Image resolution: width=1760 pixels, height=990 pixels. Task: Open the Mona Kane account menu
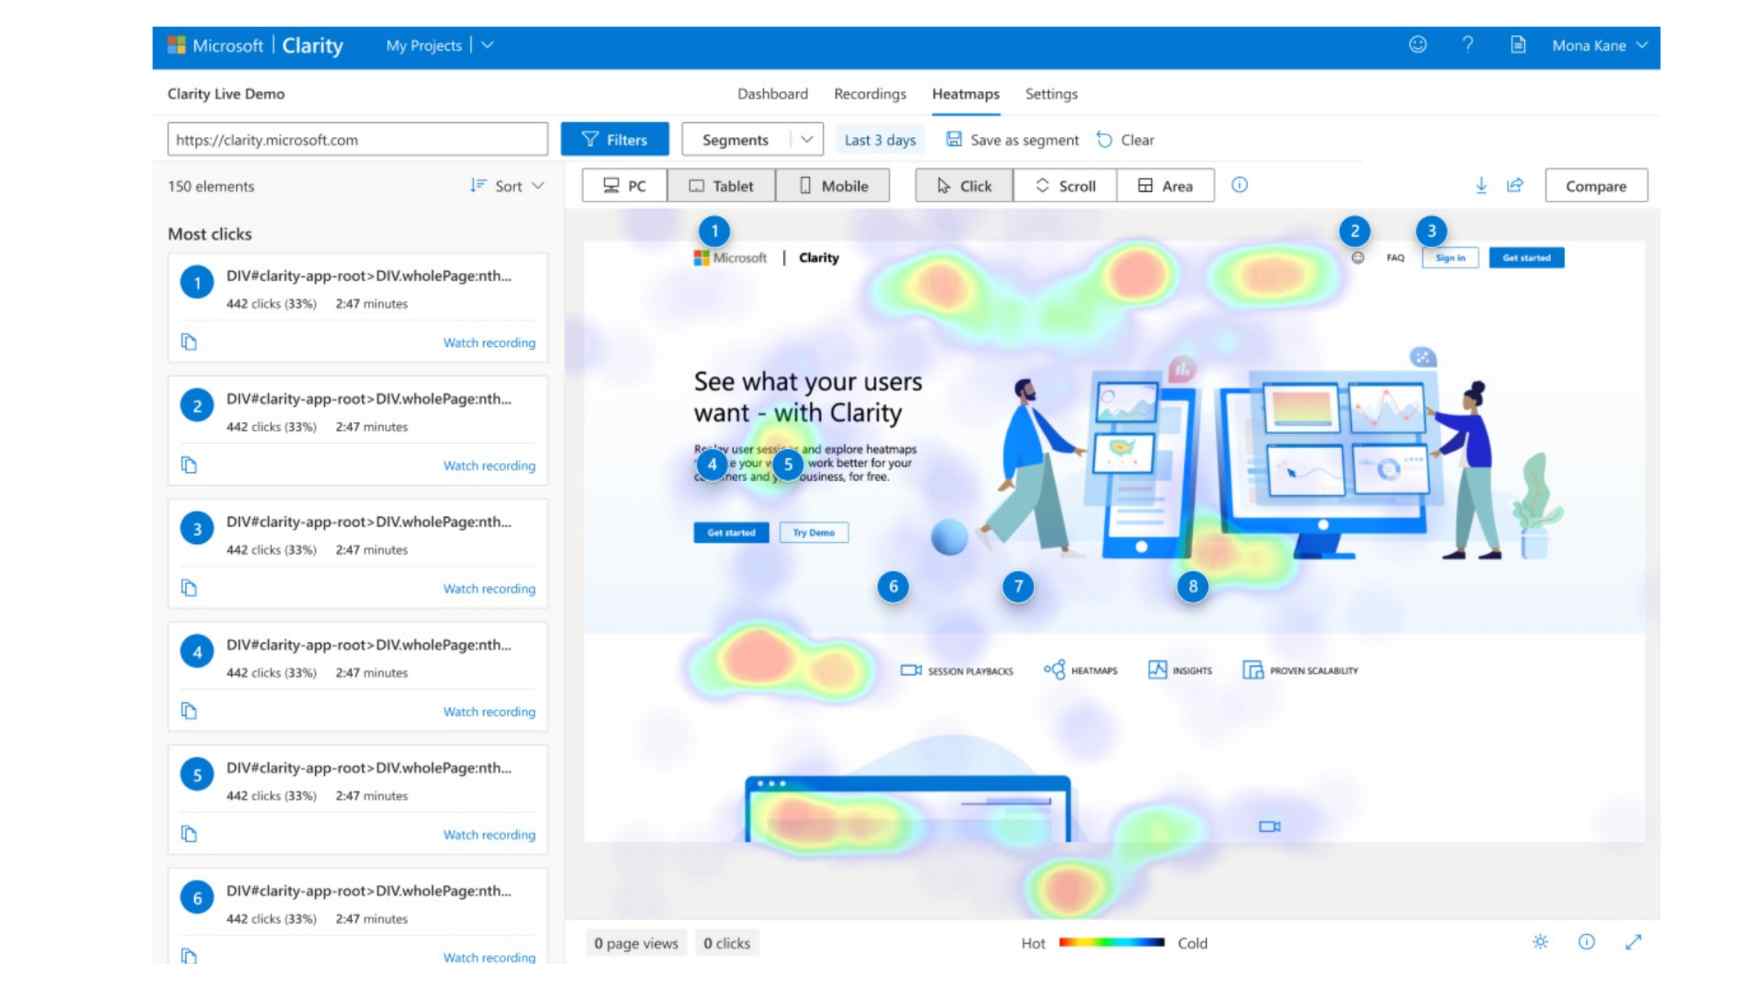pos(1598,46)
